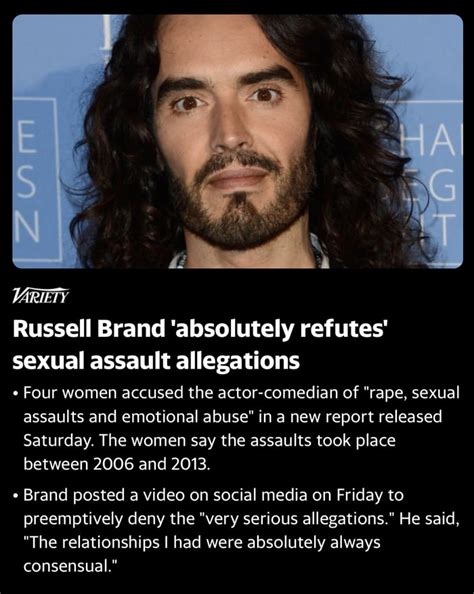Click the 'between 2006 and 2013.' text
The image size is (474, 594).
[117, 464]
